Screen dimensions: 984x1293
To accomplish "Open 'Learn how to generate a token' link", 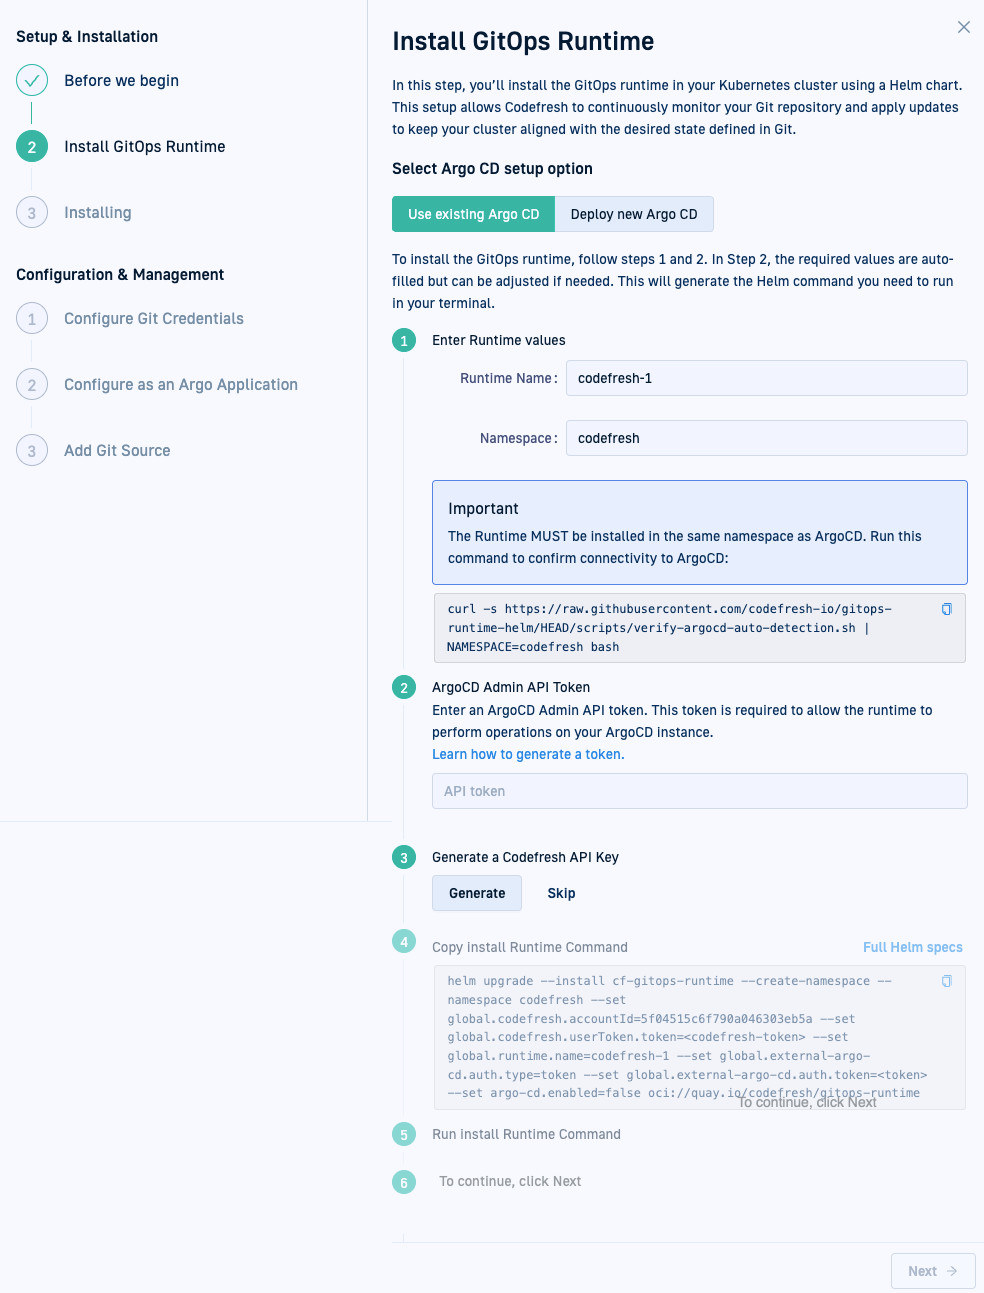I will (528, 755).
